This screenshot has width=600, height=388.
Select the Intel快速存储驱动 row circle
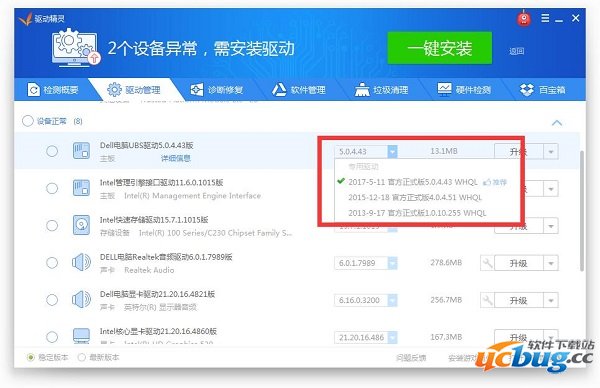(52, 225)
